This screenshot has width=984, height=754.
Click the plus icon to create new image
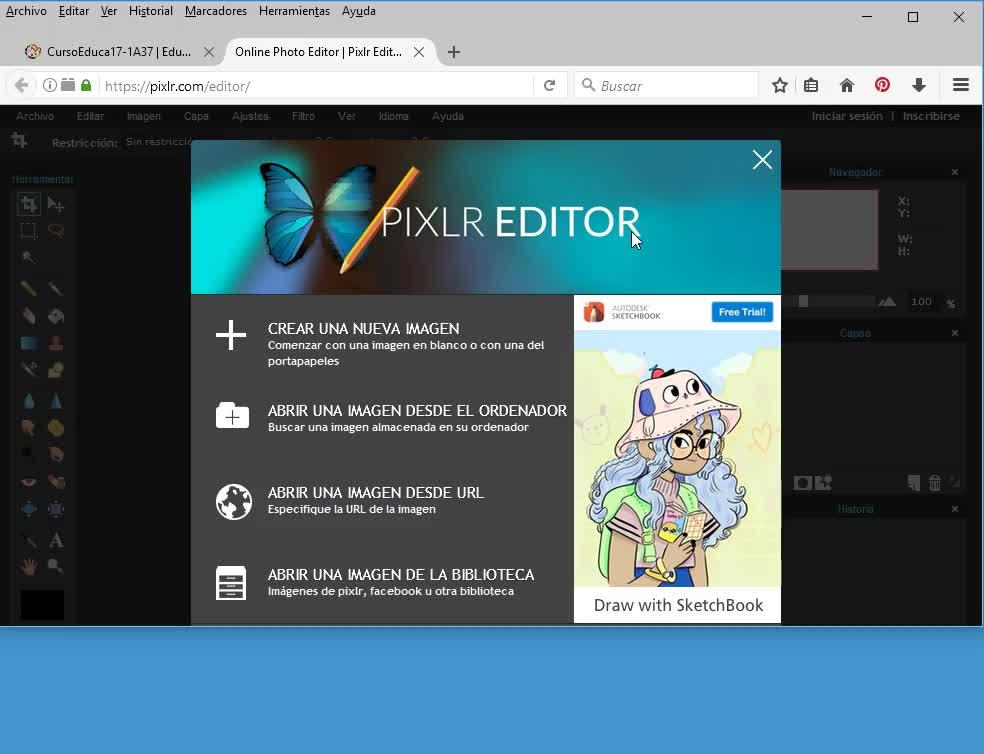point(231,335)
